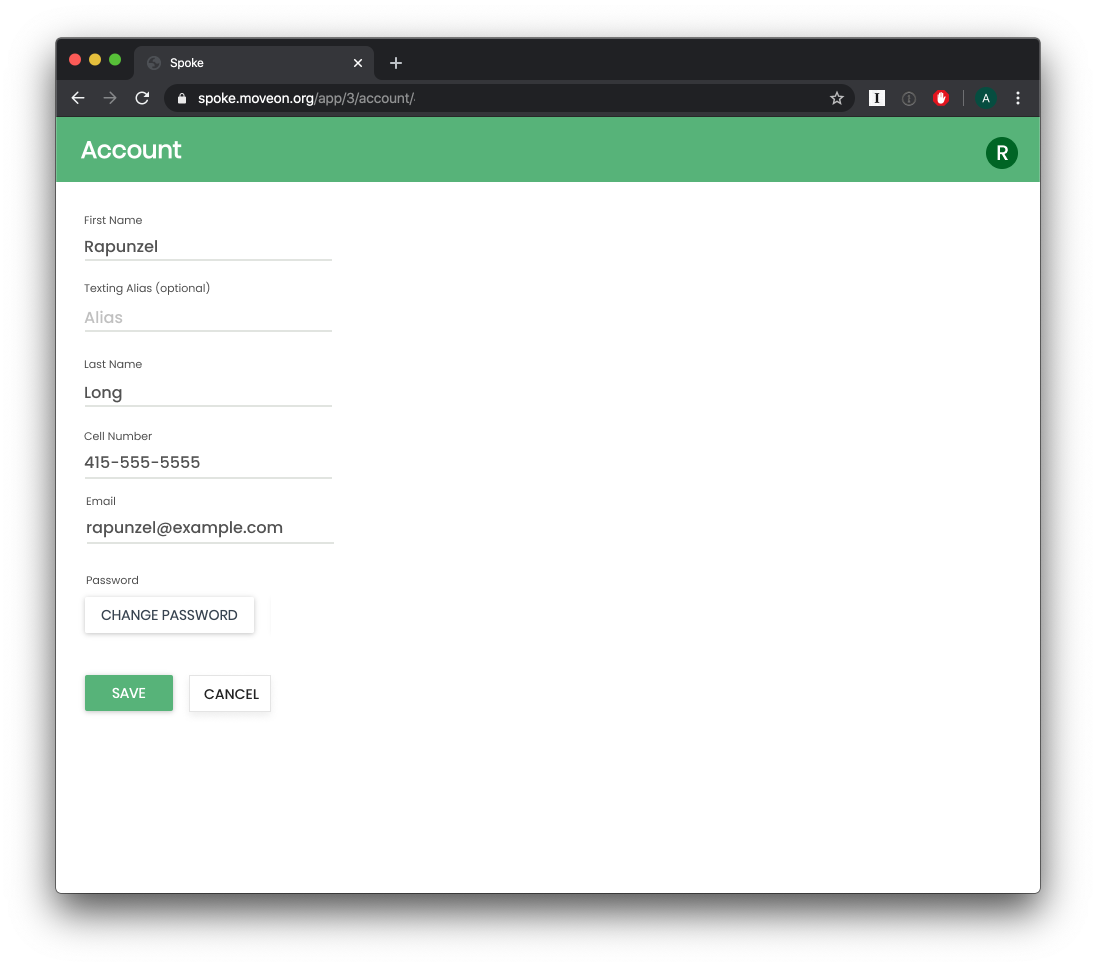Image resolution: width=1096 pixels, height=967 pixels.
Task: Save the account changes
Action: tap(129, 693)
